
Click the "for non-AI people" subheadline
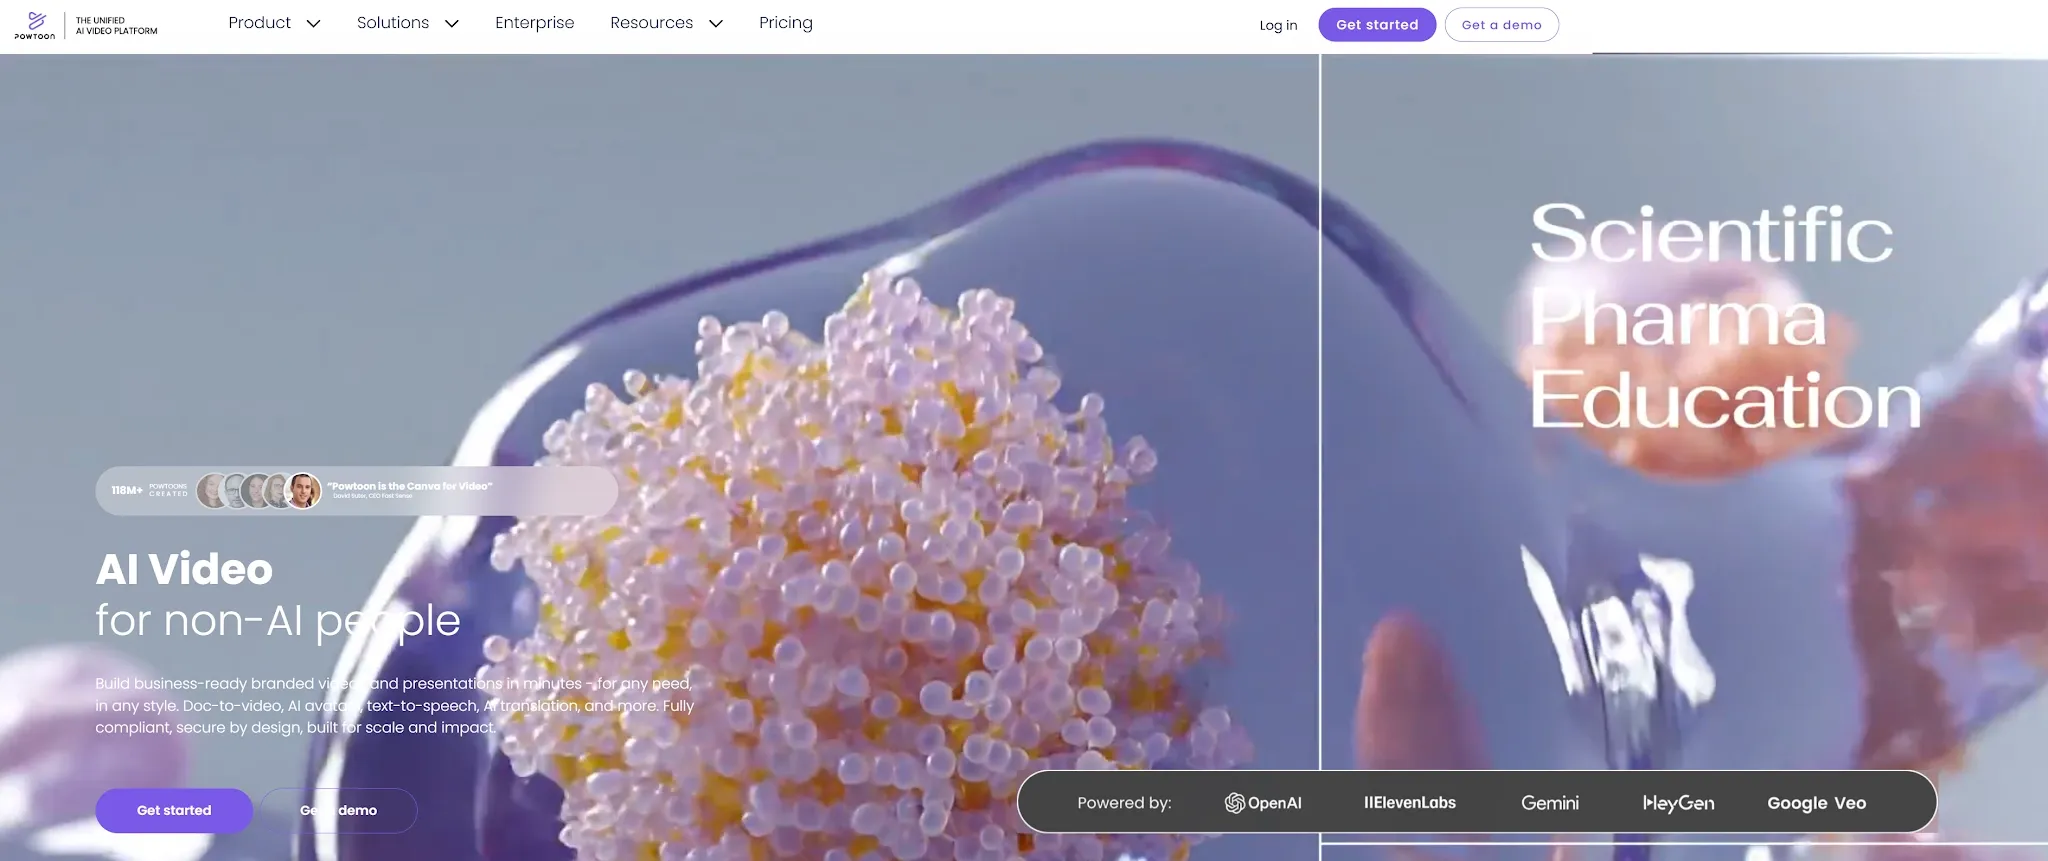278,621
